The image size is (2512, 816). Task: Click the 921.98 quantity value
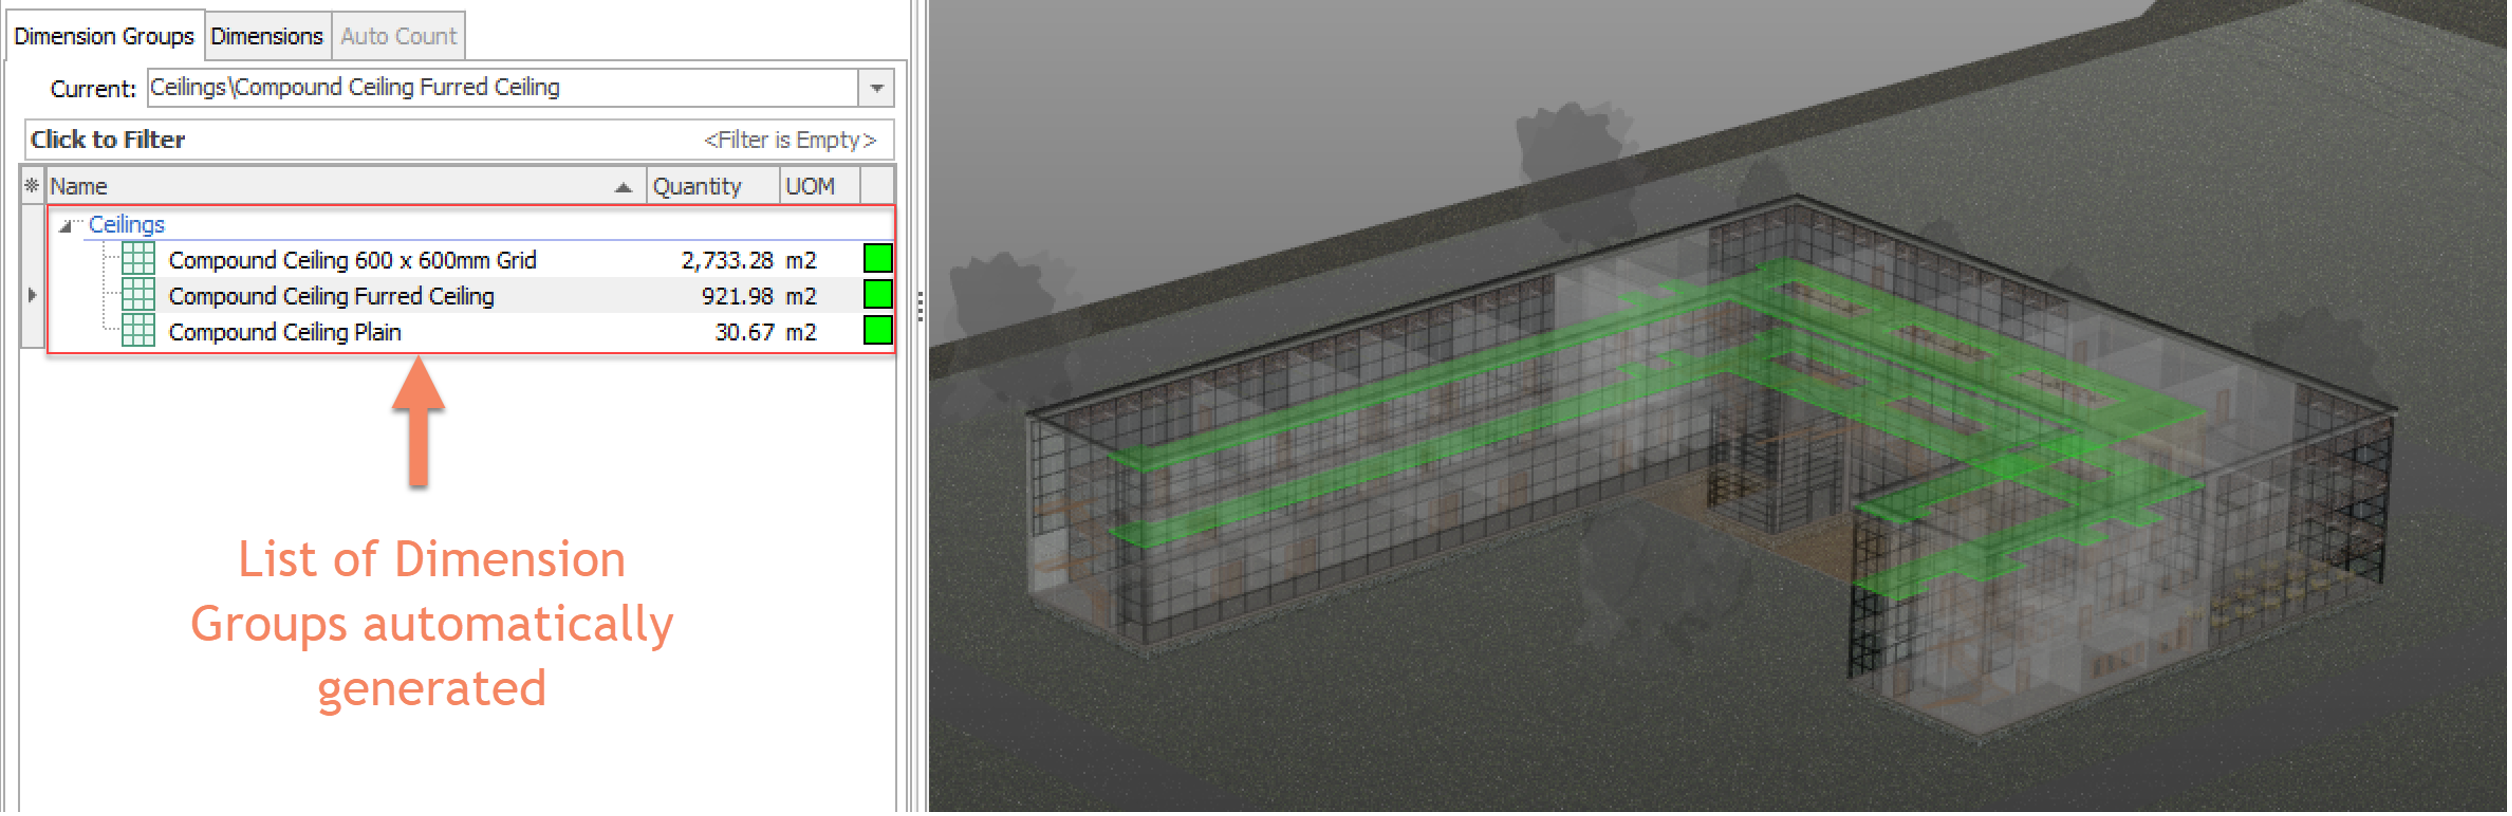tap(737, 297)
